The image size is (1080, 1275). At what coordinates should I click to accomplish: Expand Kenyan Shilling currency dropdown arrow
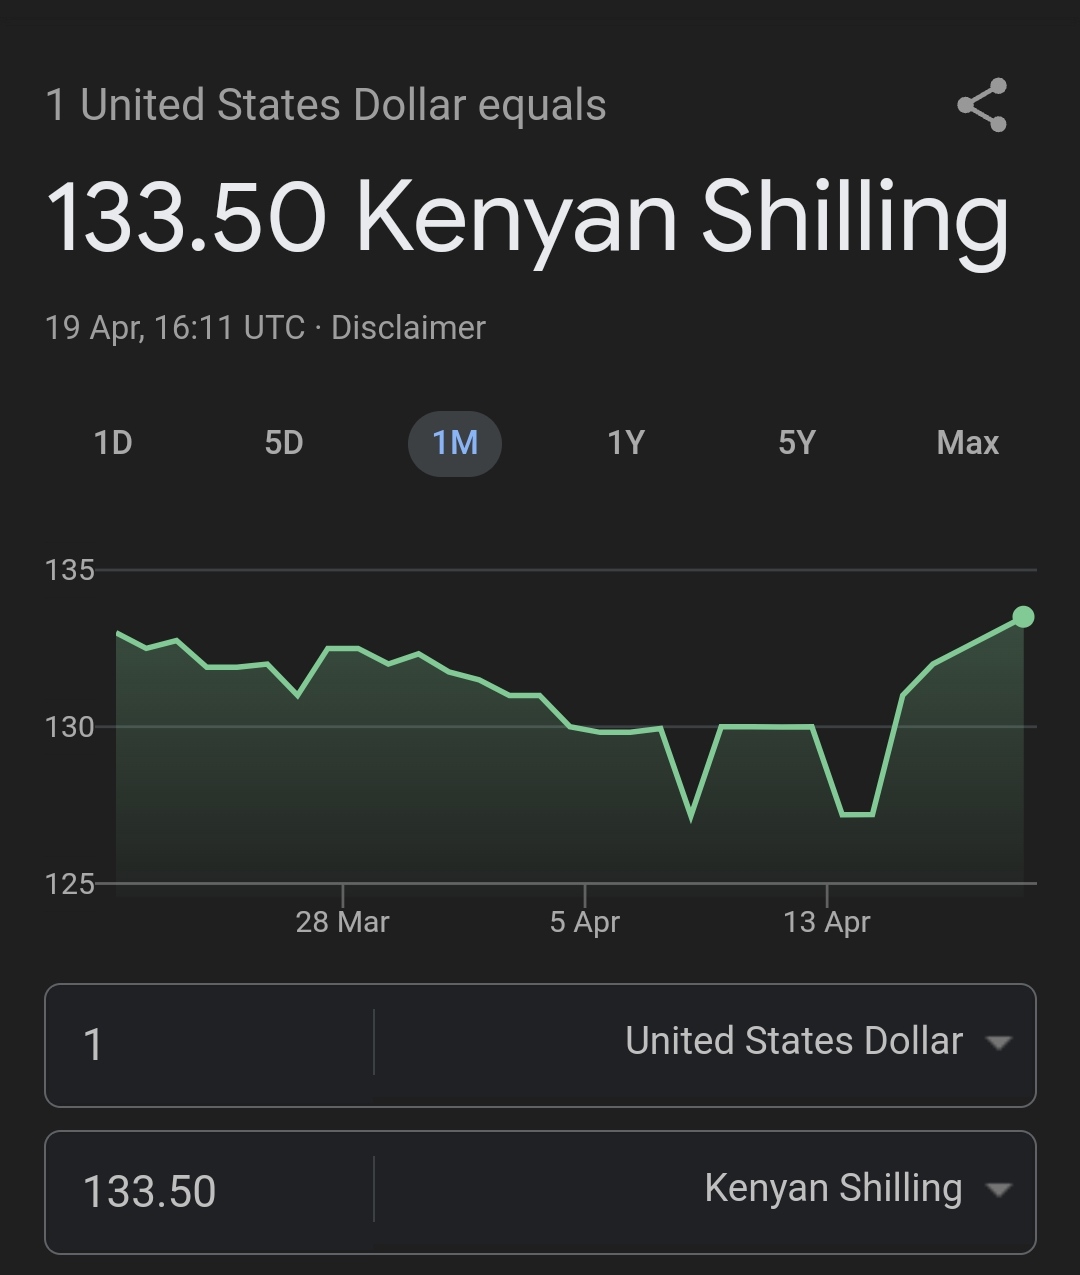tap(997, 1190)
